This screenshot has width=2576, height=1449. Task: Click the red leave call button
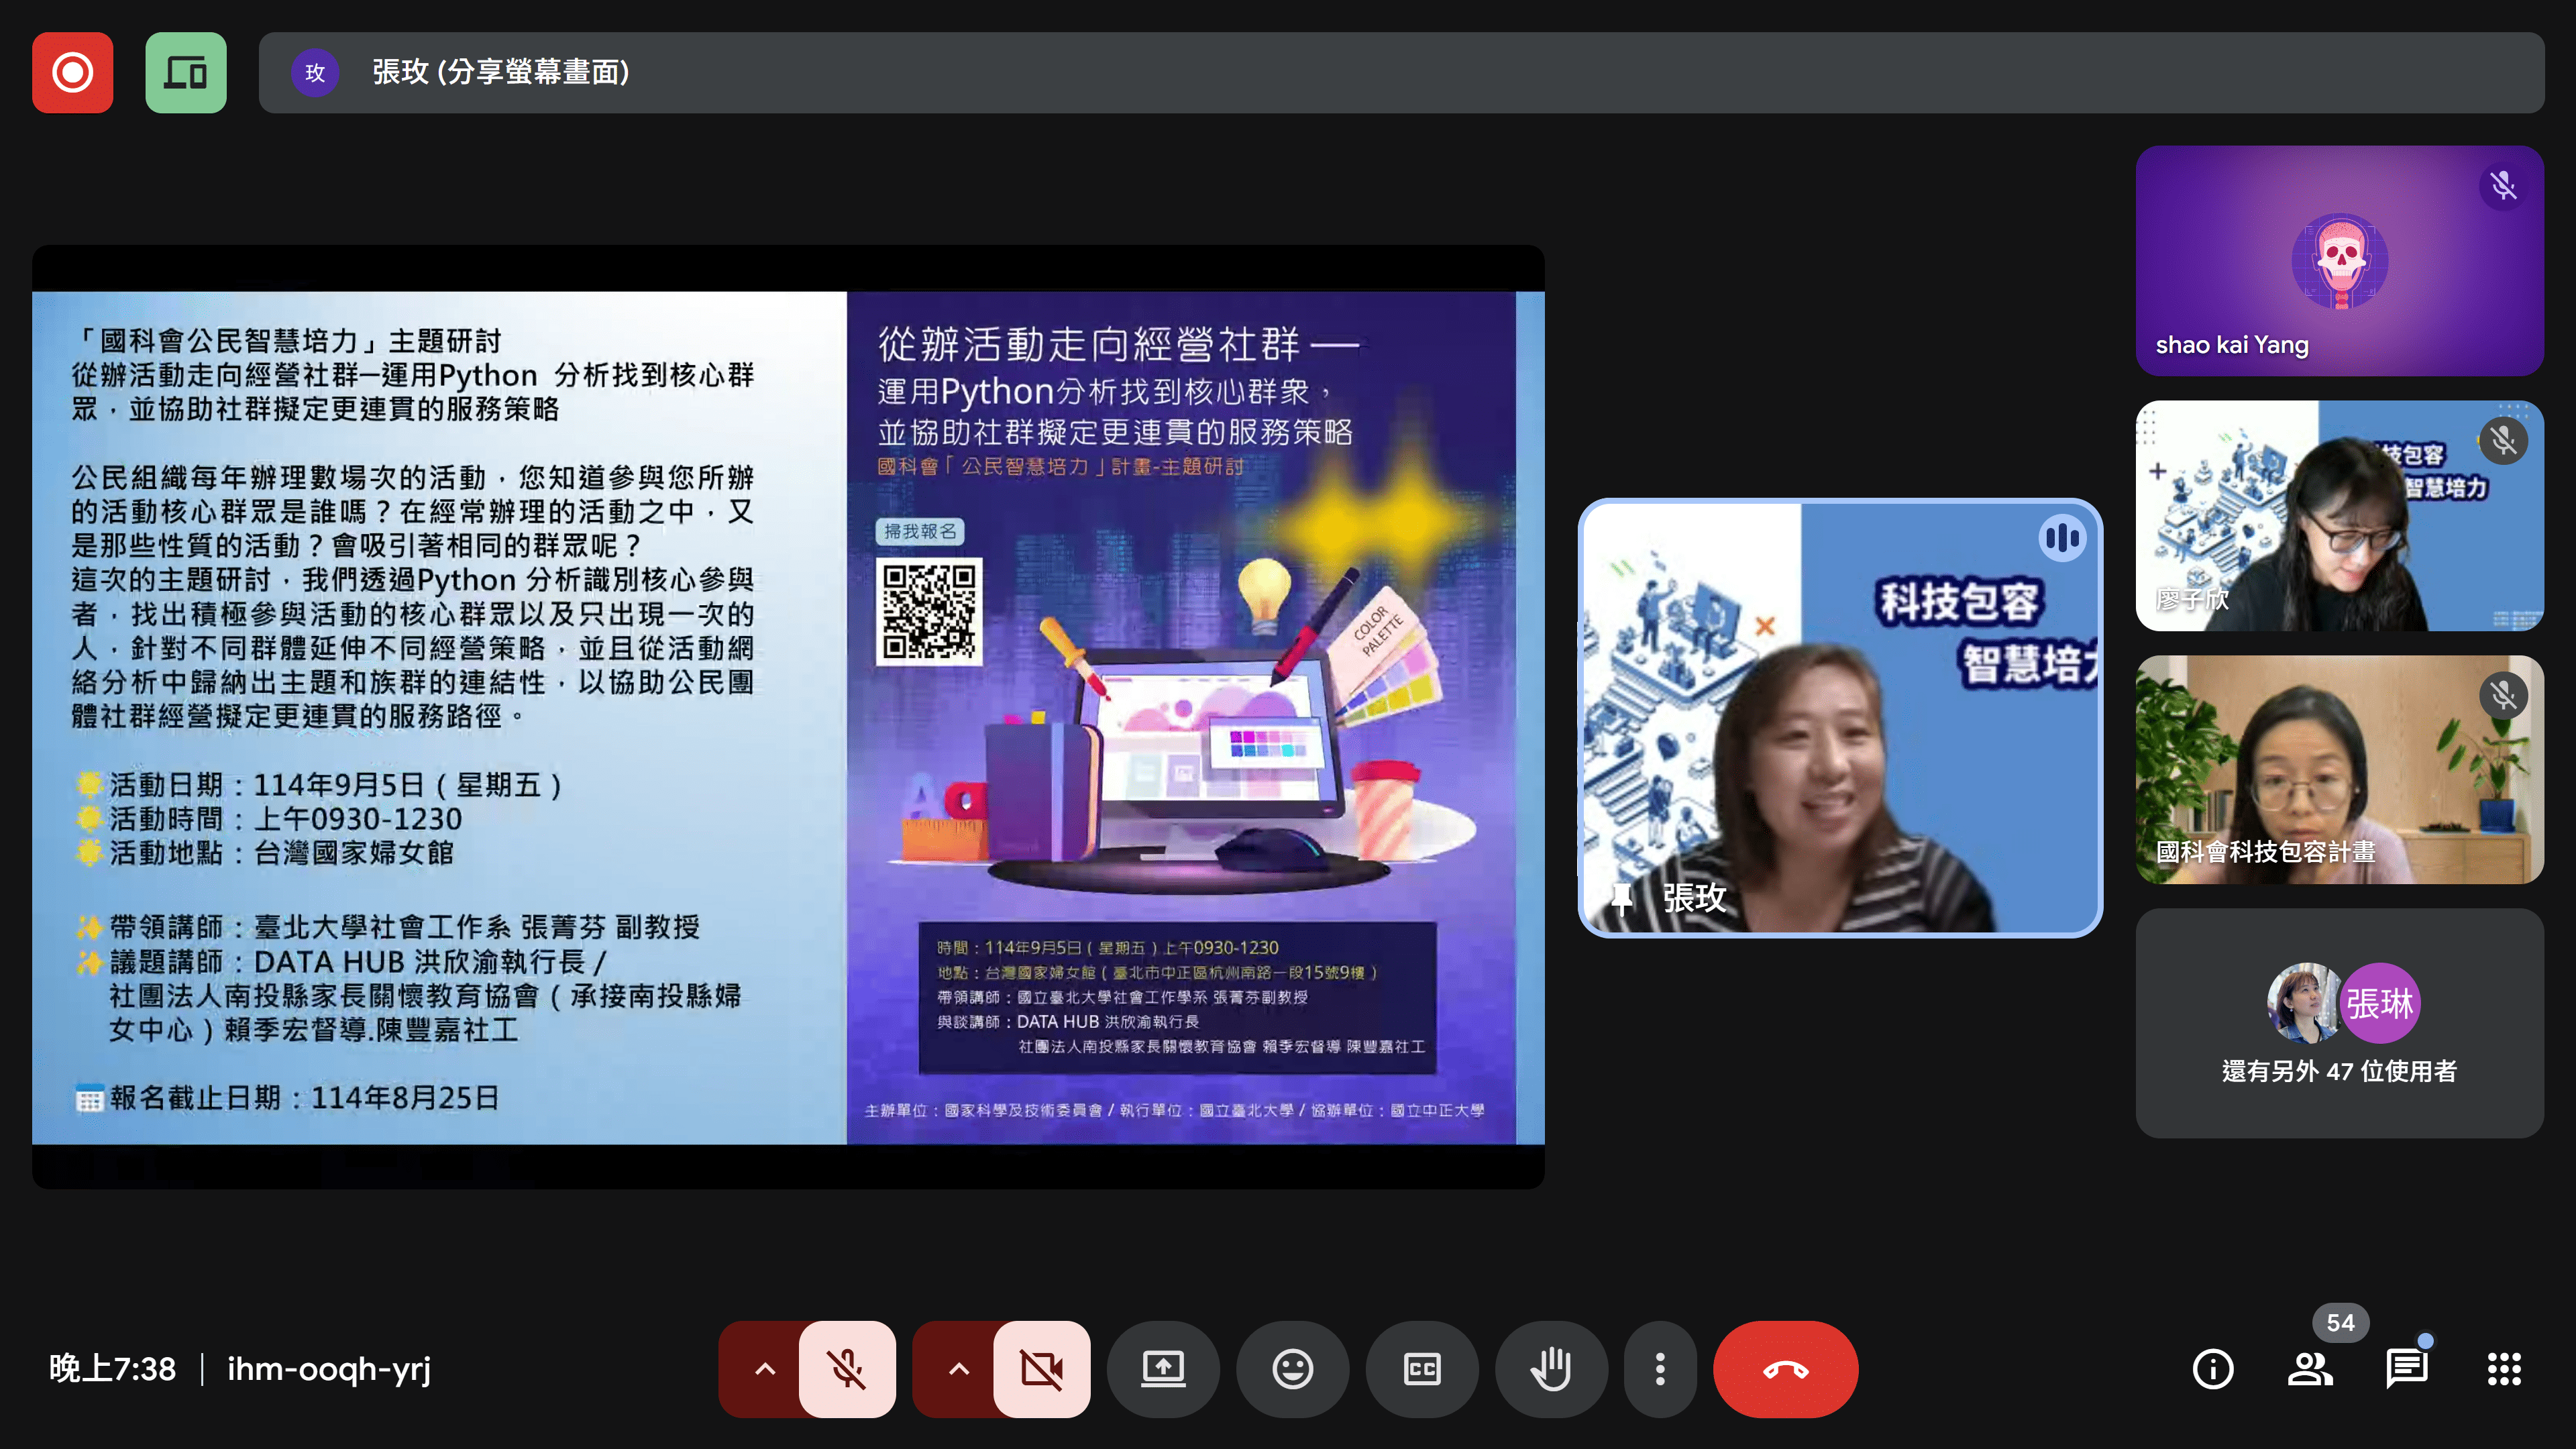1785,1368
